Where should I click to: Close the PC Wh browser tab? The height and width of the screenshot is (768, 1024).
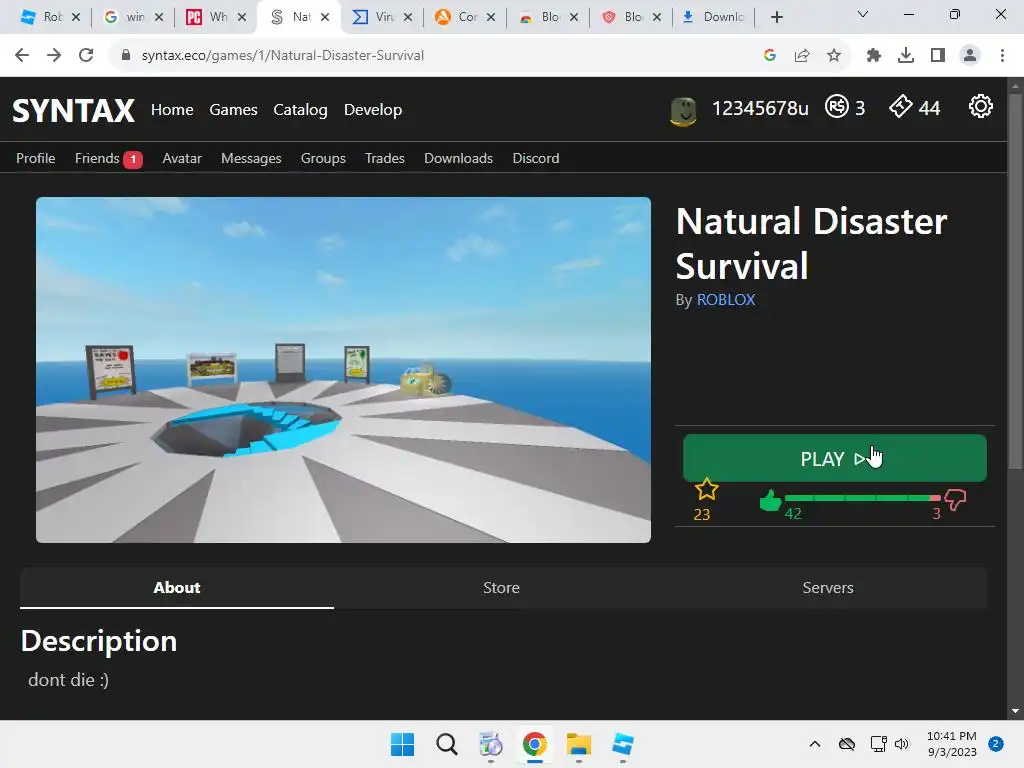click(242, 18)
